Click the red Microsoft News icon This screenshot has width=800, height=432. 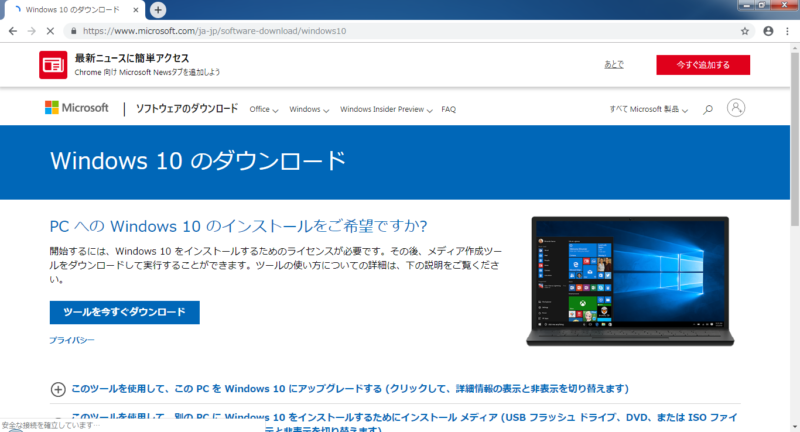tap(53, 65)
